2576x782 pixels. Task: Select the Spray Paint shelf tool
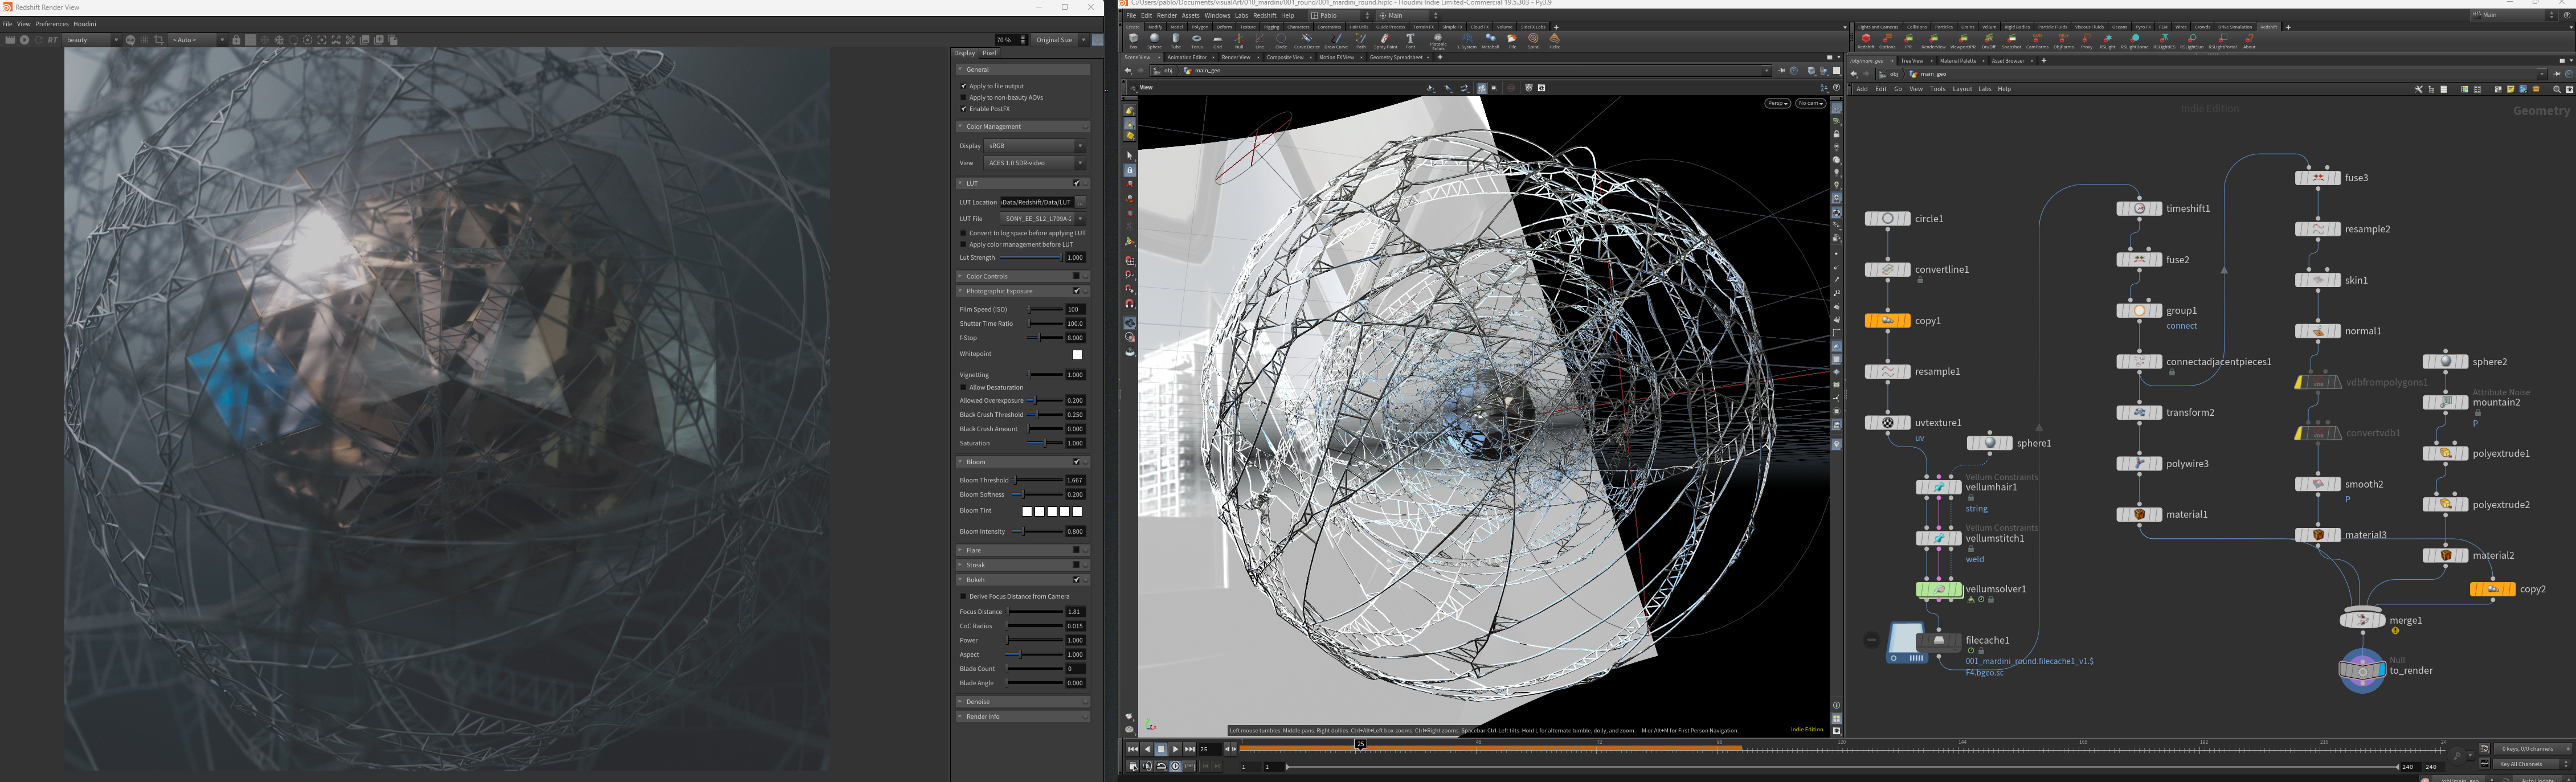click(1385, 41)
